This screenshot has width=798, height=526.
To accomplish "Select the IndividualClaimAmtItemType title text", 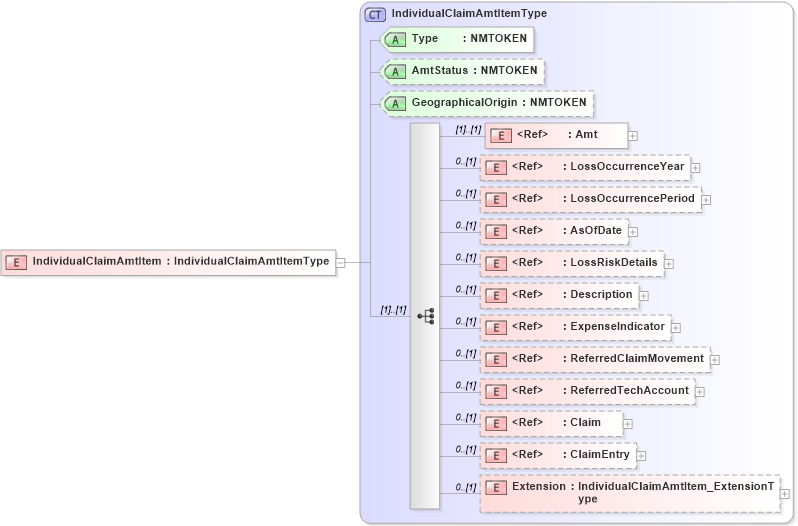I will [469, 14].
